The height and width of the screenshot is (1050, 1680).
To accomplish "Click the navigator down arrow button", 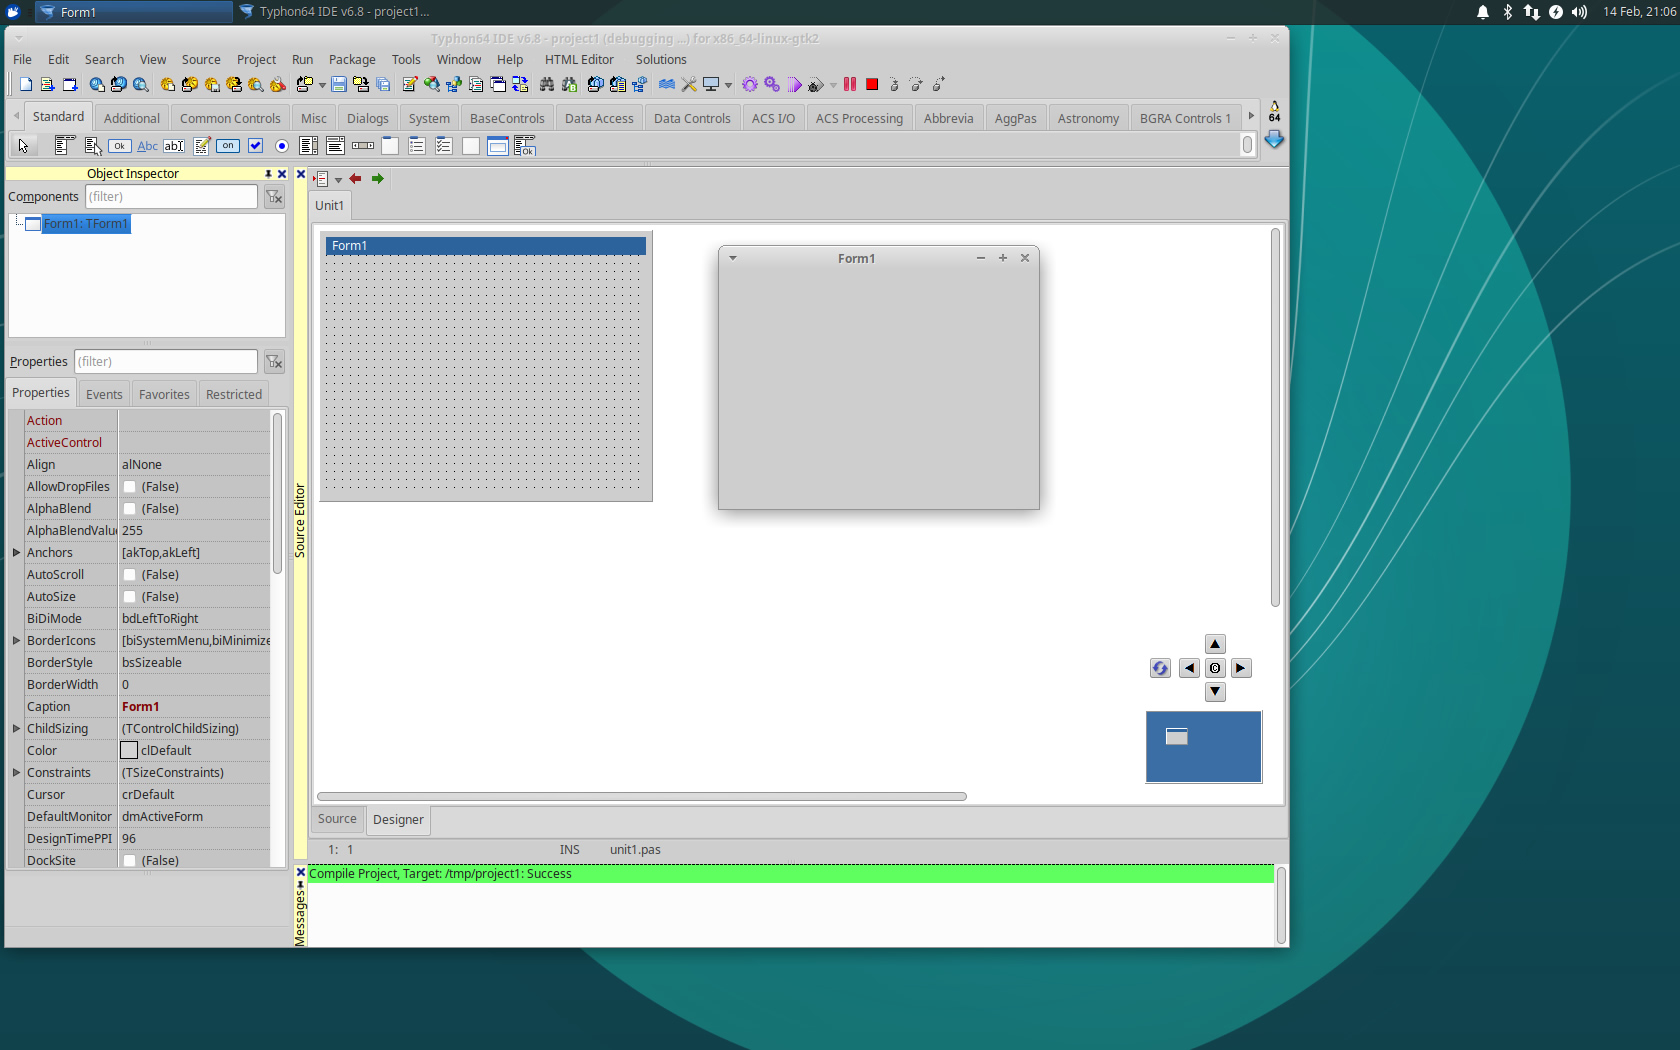I will coord(1215,692).
